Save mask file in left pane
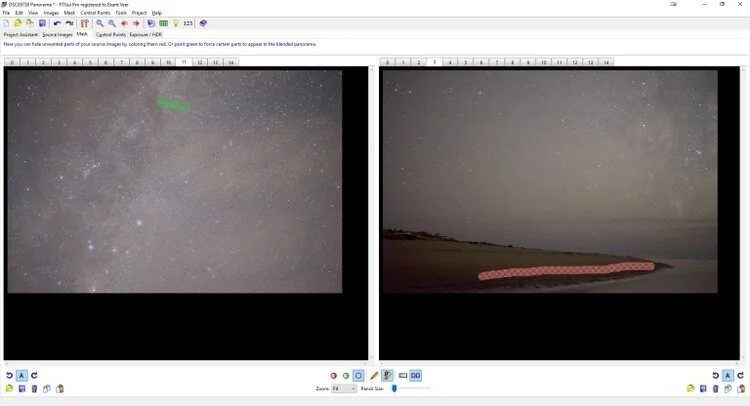The height and width of the screenshot is (406, 750). pyautogui.click(x=22, y=389)
